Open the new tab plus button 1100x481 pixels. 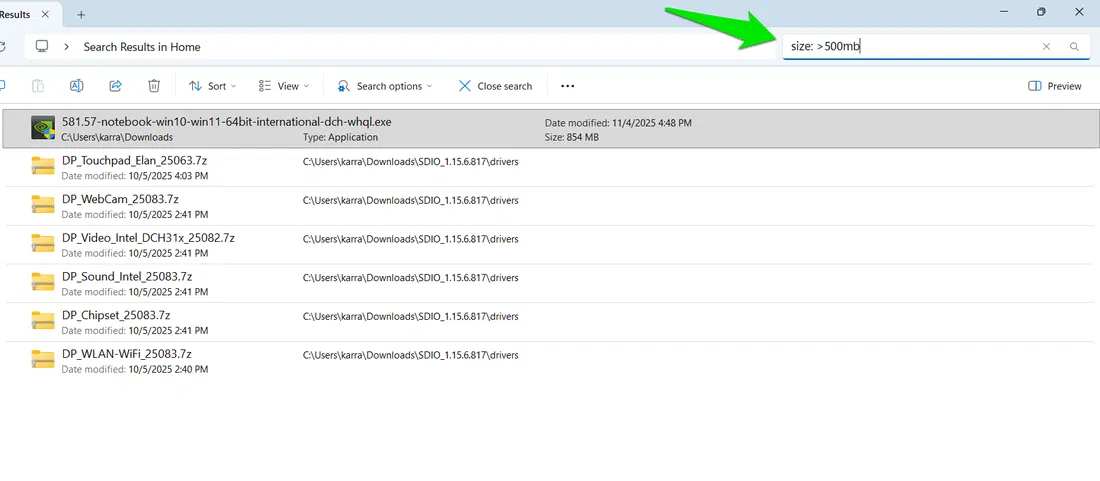tap(81, 14)
